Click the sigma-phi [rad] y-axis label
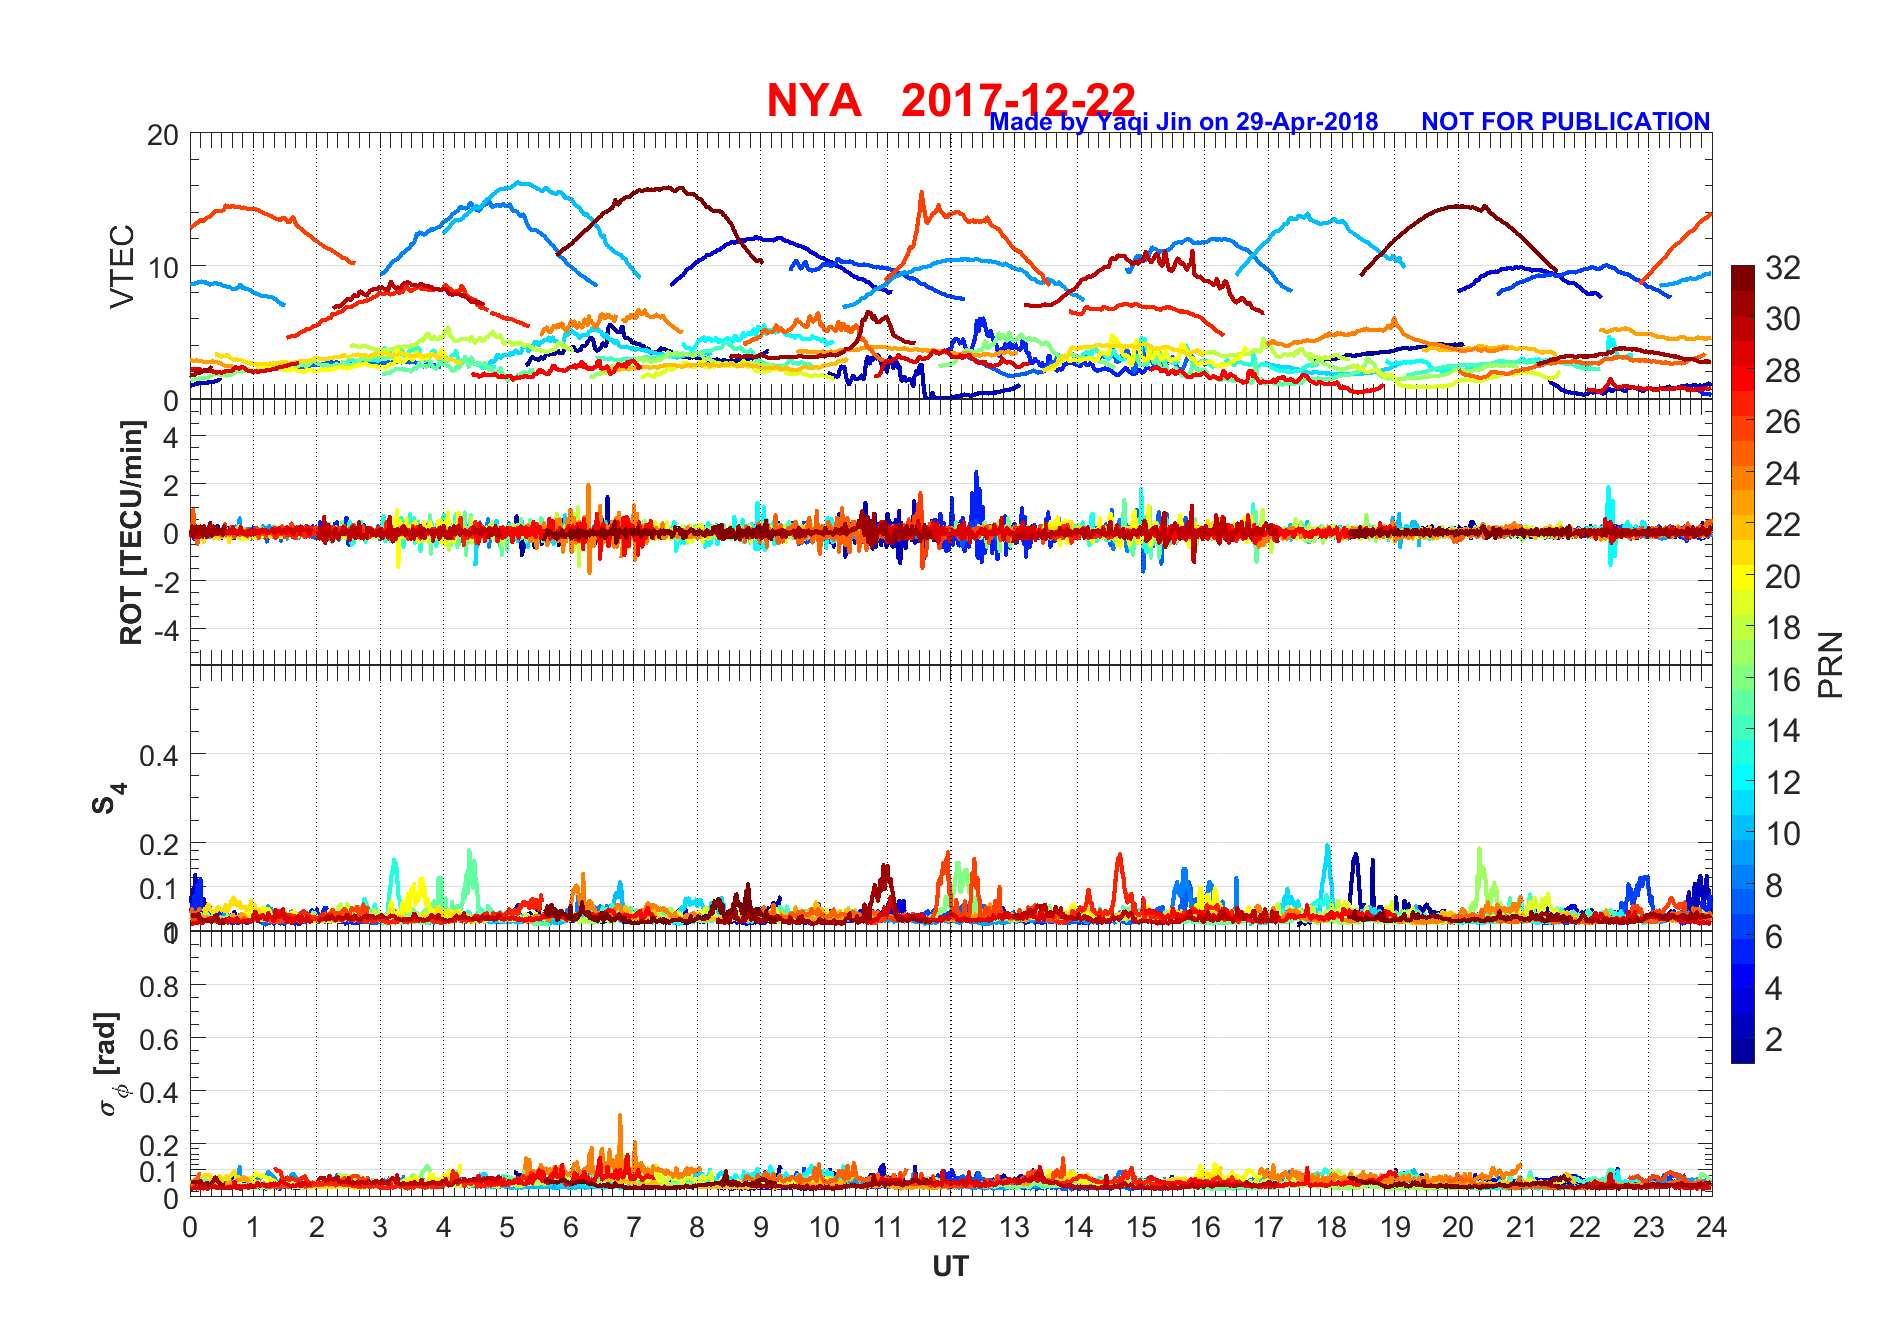This screenshot has height=1330, width=1902. pyautogui.click(x=110, y=1064)
